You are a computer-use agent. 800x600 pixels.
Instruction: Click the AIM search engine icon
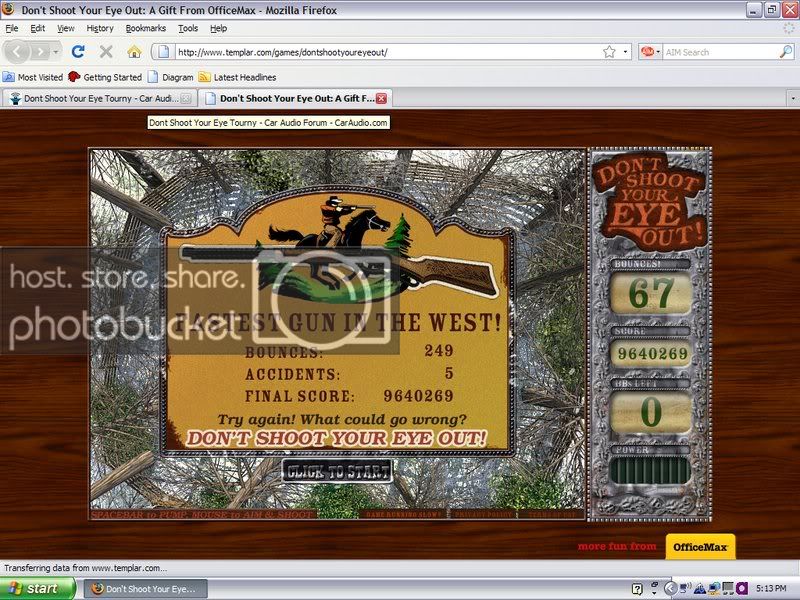(648, 52)
